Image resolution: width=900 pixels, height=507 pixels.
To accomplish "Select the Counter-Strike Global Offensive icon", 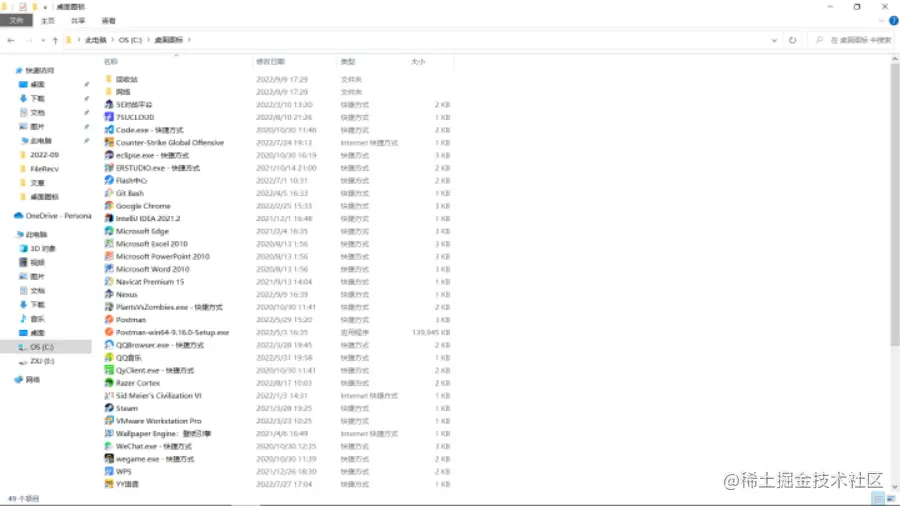I will point(109,142).
